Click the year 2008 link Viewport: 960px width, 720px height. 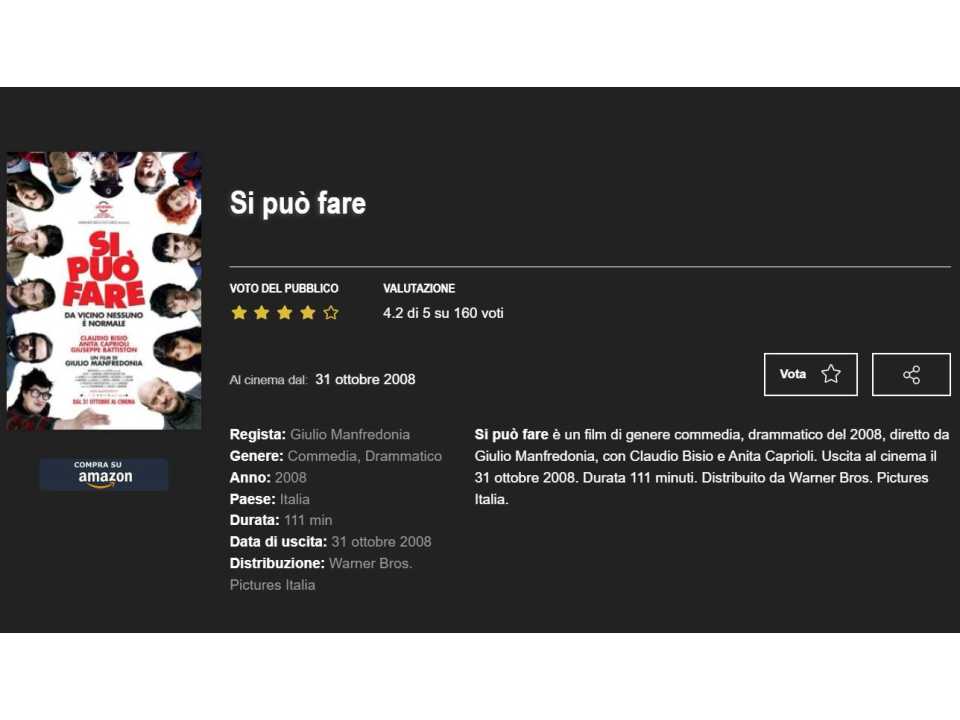[291, 478]
